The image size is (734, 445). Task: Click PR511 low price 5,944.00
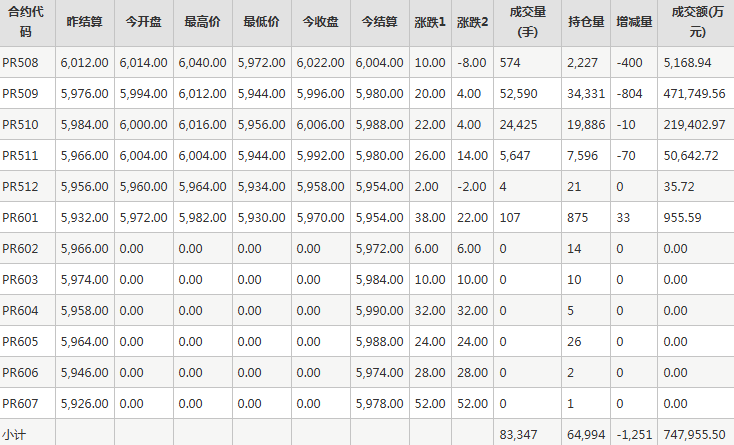point(261,155)
